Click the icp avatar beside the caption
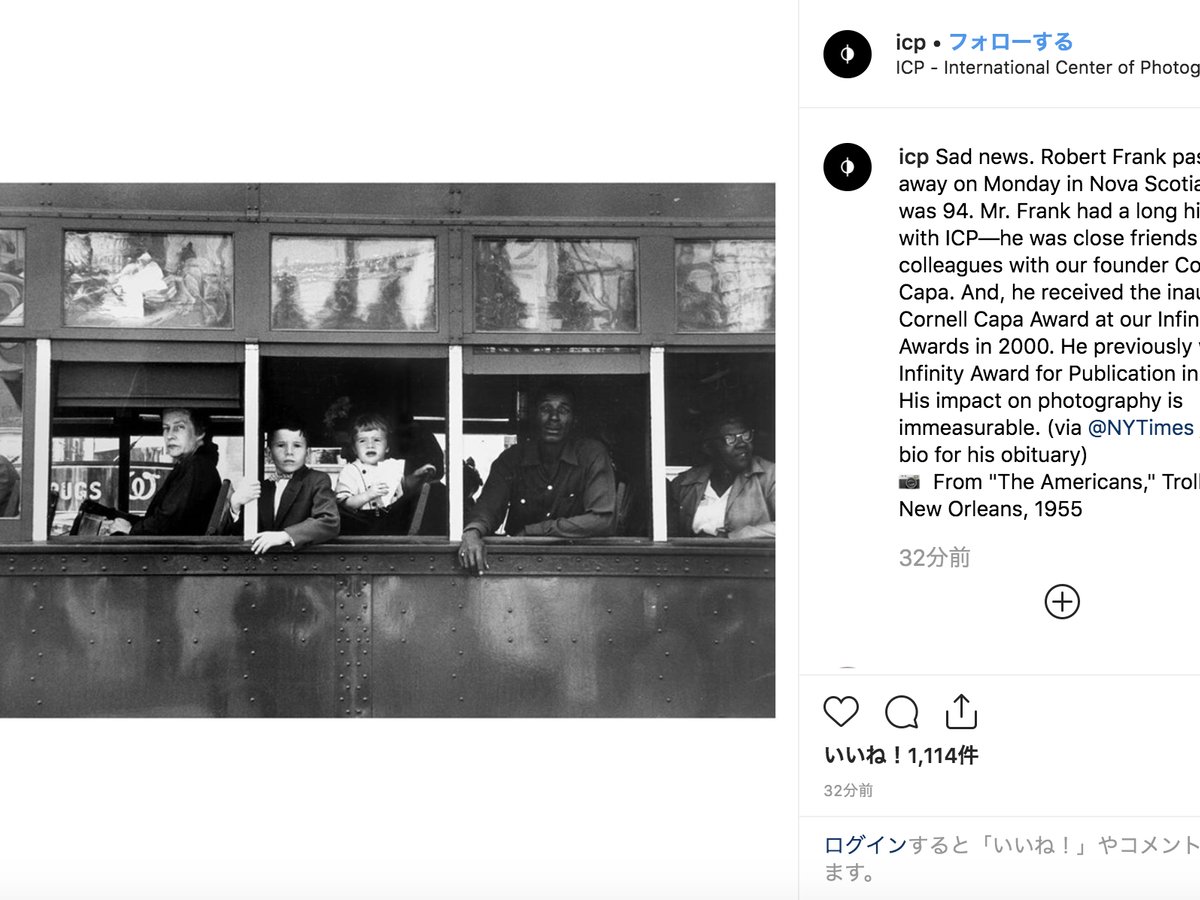The width and height of the screenshot is (1200, 900). (847, 167)
